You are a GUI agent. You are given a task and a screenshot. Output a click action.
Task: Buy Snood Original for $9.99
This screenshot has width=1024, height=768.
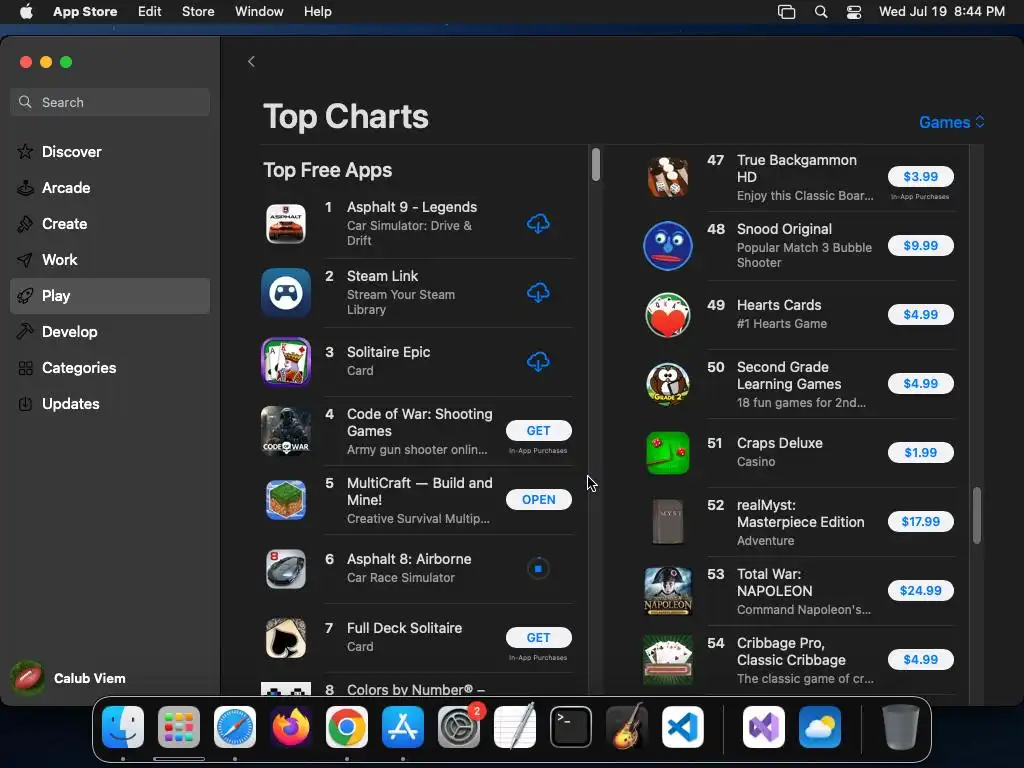point(920,246)
